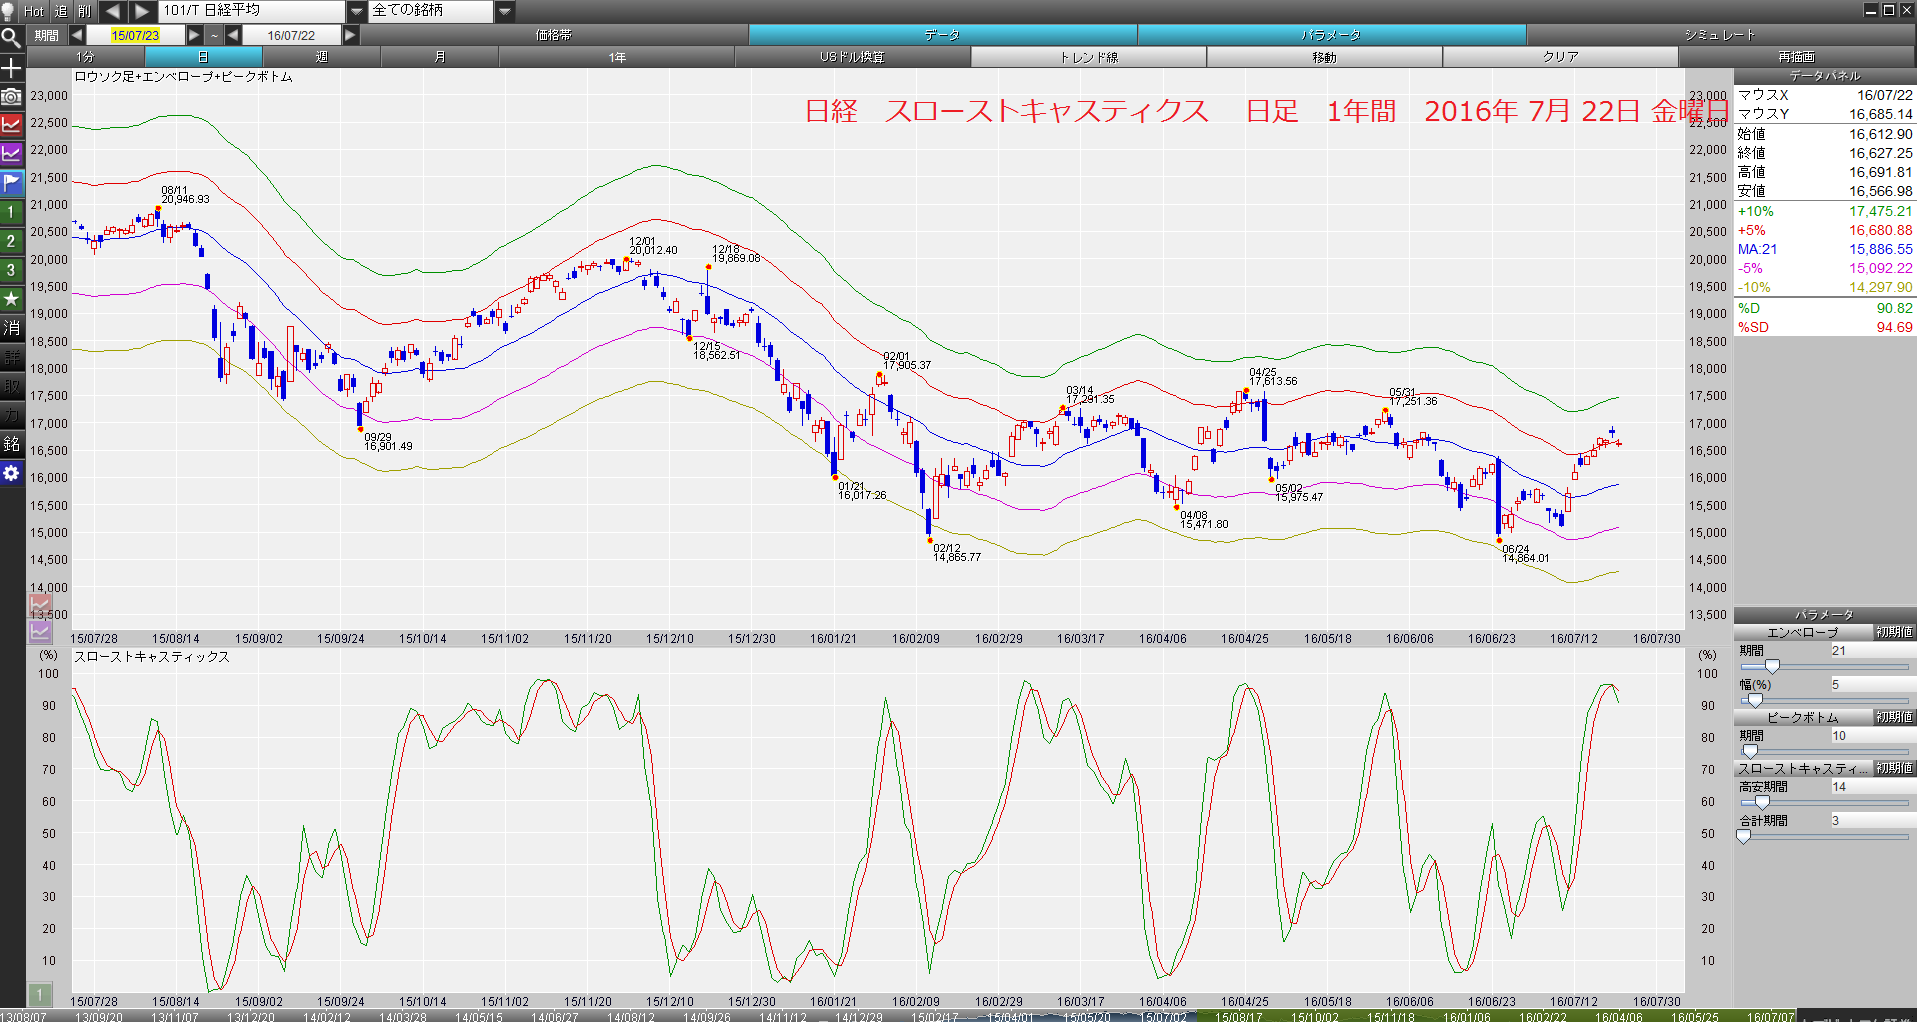1917x1022 pixels.
Task: Click the 合計期間 slider handle
Action: (x=1744, y=836)
